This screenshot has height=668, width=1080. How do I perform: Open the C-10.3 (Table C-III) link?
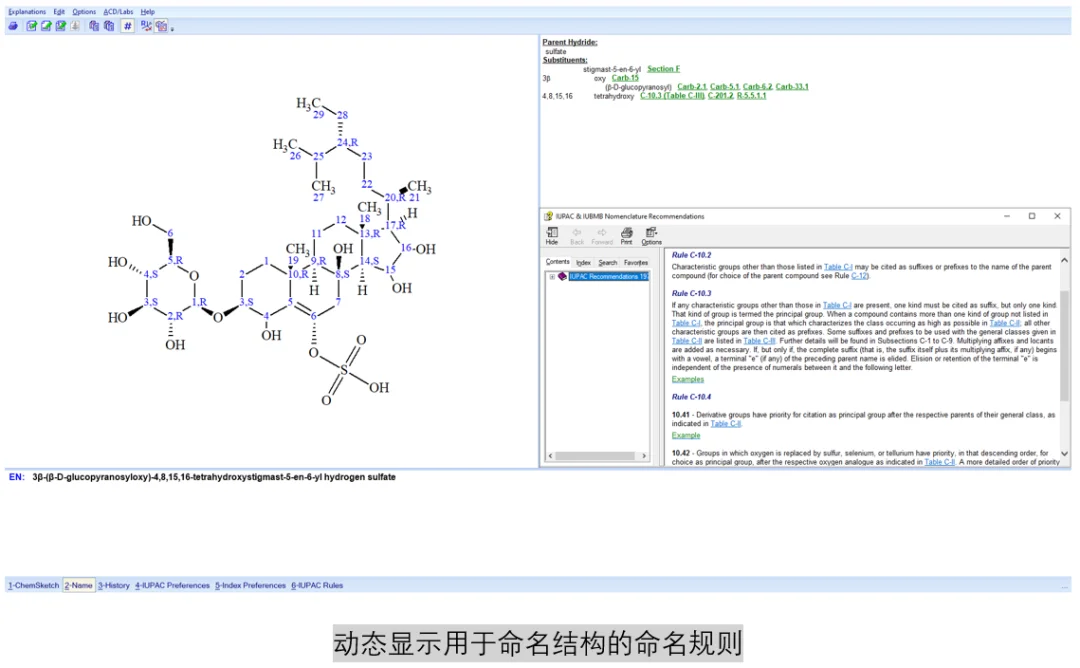672,96
